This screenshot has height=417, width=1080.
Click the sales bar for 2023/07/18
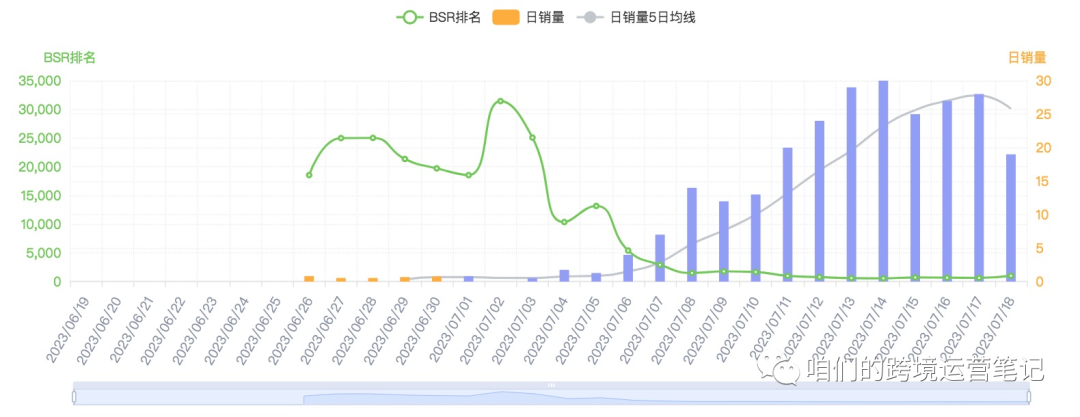tap(1011, 220)
